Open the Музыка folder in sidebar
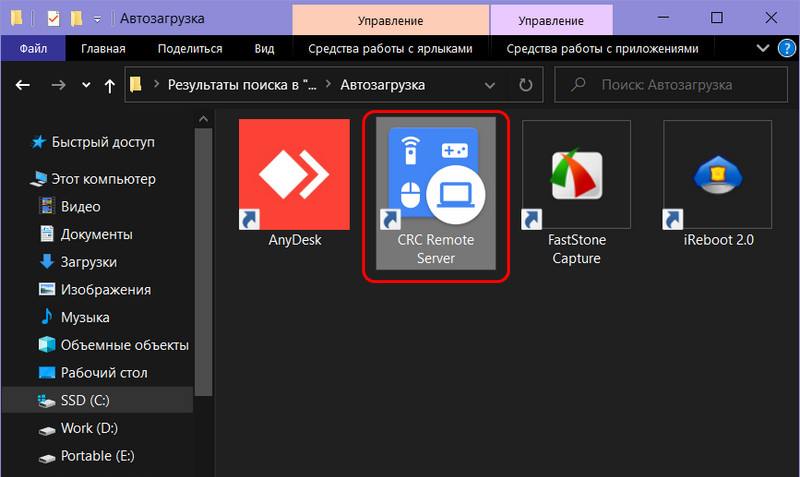800x477 pixels. coord(85,317)
